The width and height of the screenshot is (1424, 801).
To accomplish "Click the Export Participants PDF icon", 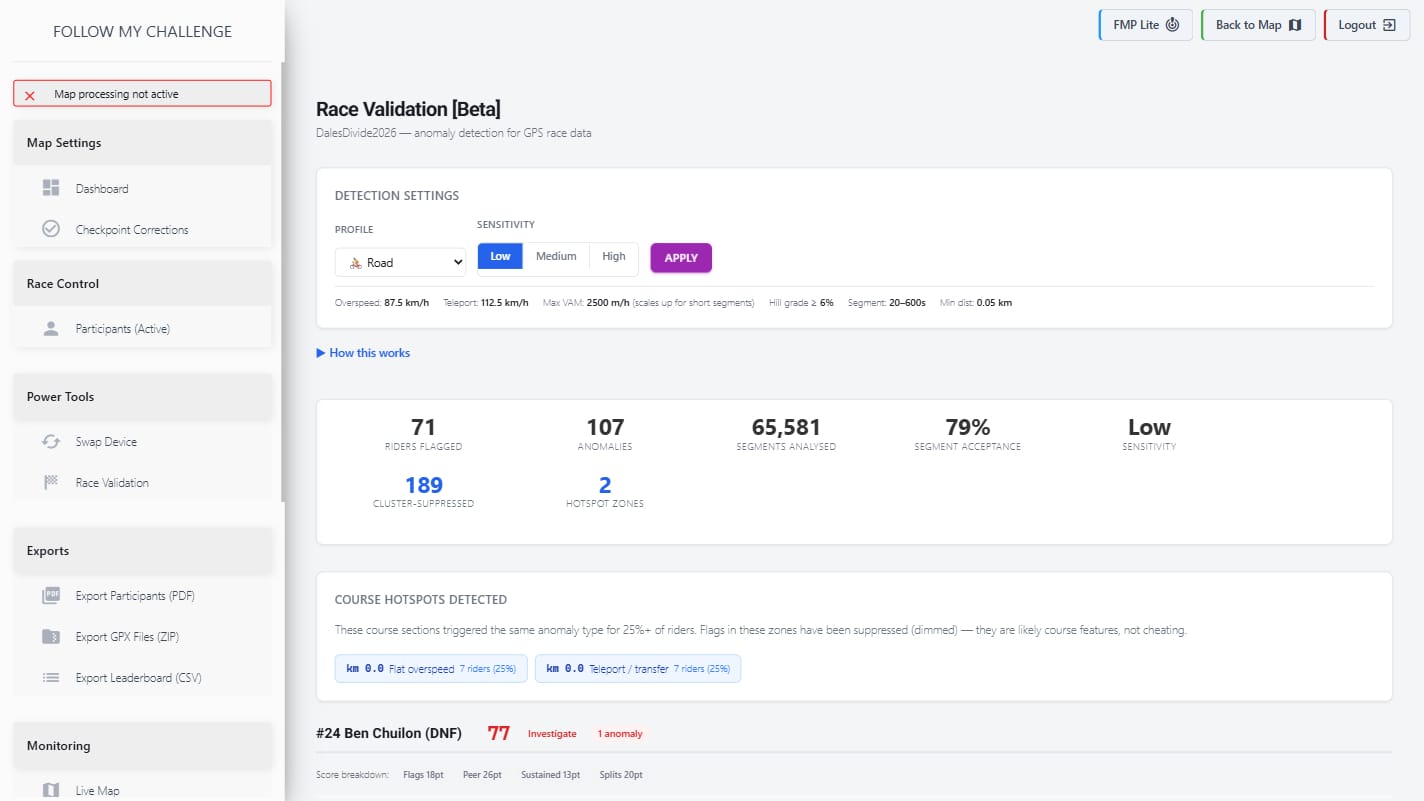I will [x=51, y=595].
